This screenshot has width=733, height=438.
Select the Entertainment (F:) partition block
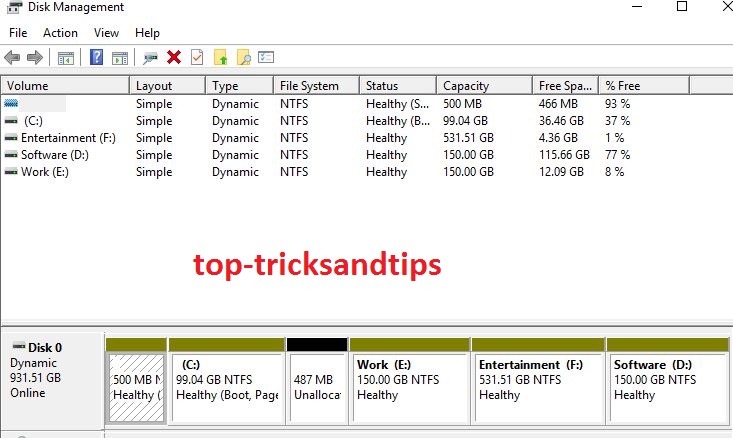pos(538,387)
